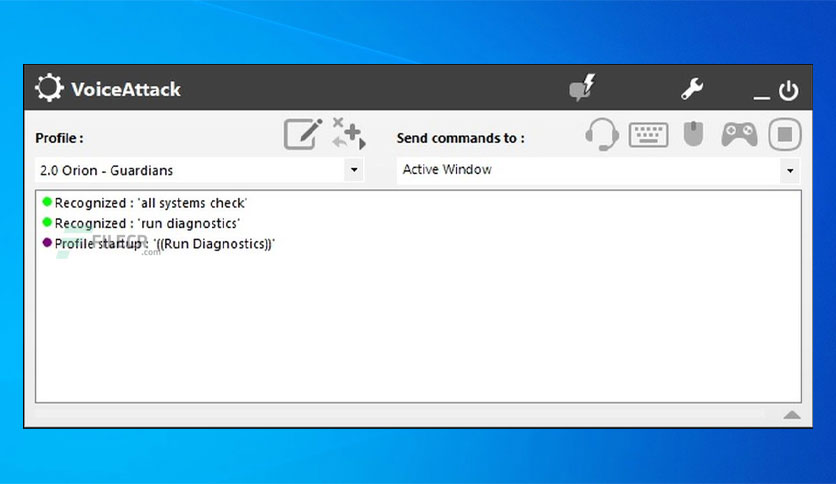
Task: Click the green dot beside 'all systems check'
Action: pyautogui.click(x=47, y=201)
